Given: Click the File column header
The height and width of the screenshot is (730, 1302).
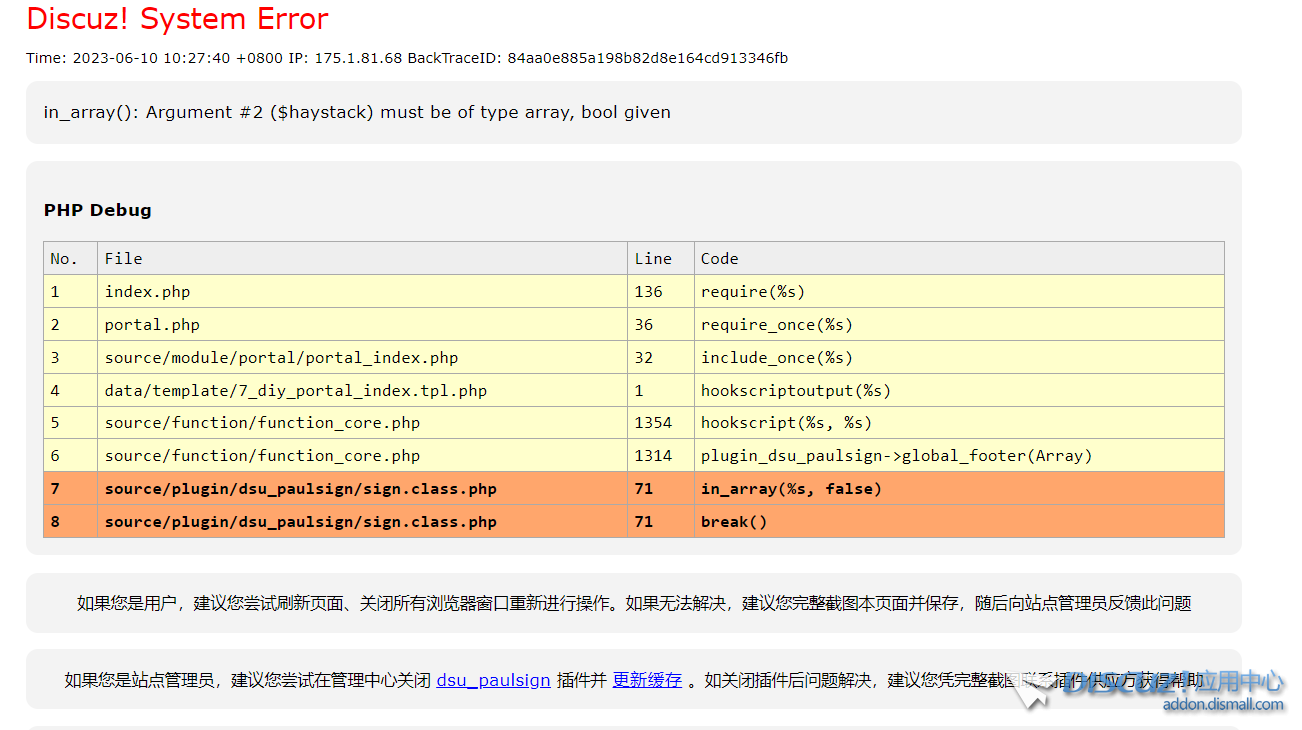Looking at the screenshot, I should [124, 259].
